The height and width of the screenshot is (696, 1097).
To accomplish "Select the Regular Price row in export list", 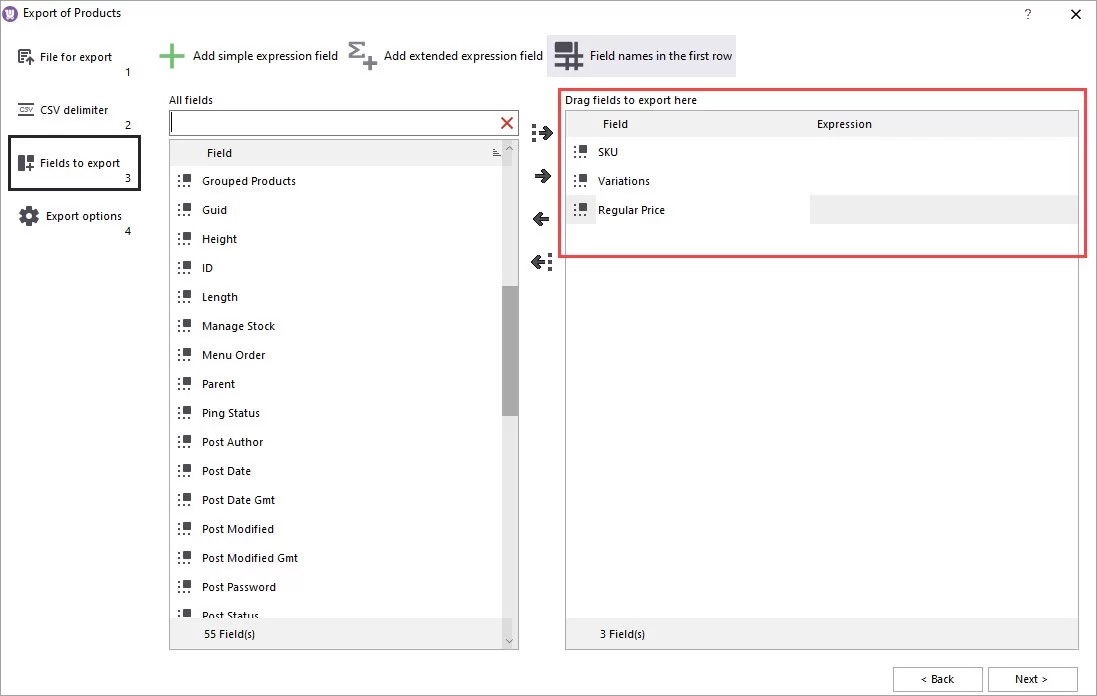I will (x=631, y=210).
